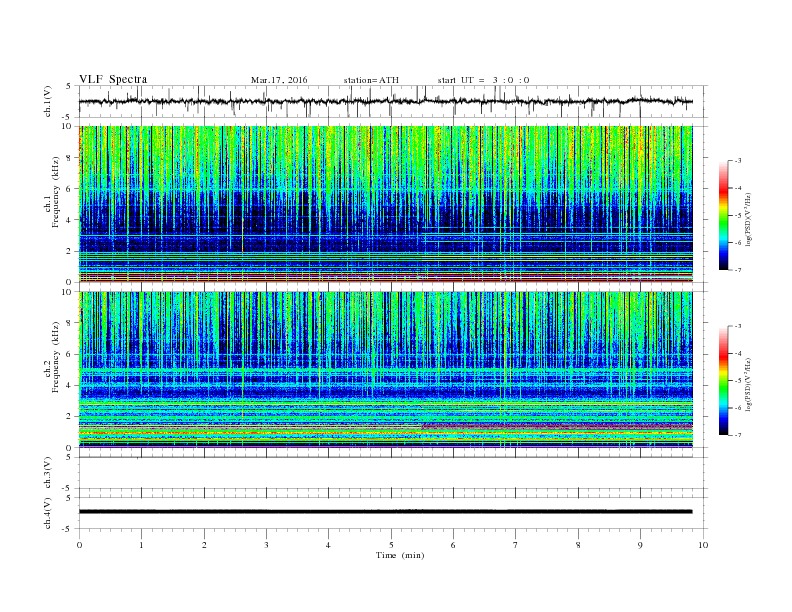792x612 pixels.
Task: Click time axis tick label "7"
Action: point(516,545)
